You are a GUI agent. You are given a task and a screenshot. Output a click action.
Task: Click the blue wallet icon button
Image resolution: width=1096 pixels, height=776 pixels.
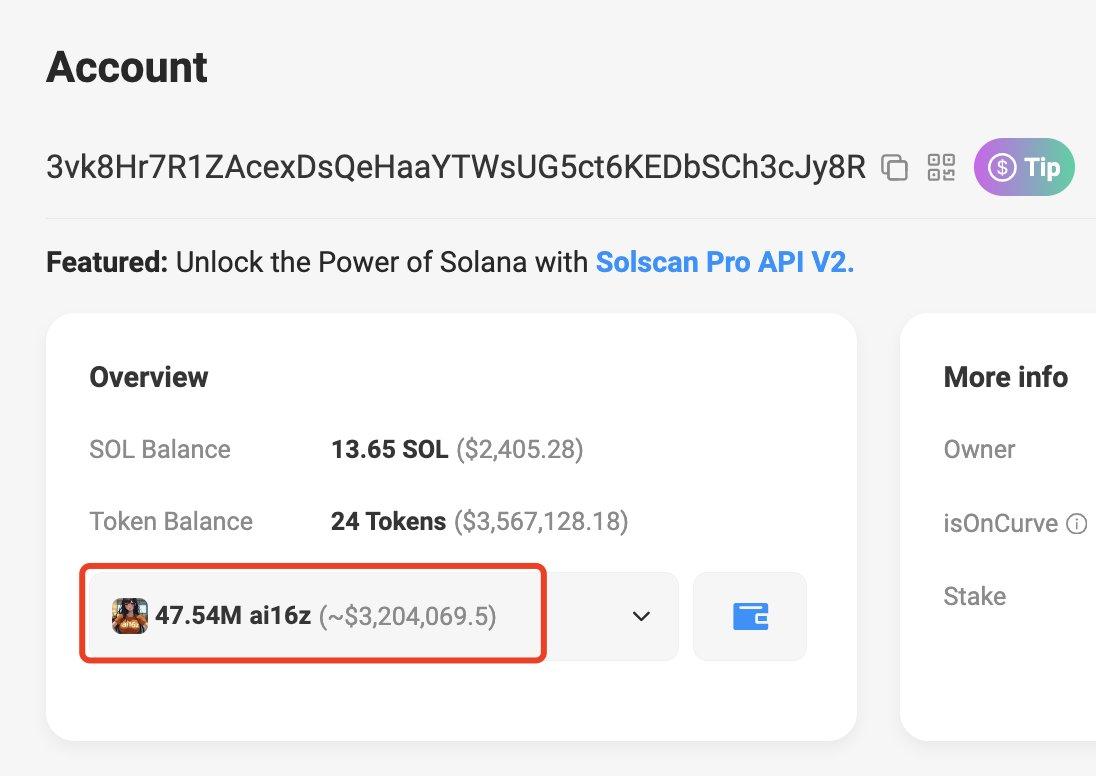pyautogui.click(x=749, y=616)
